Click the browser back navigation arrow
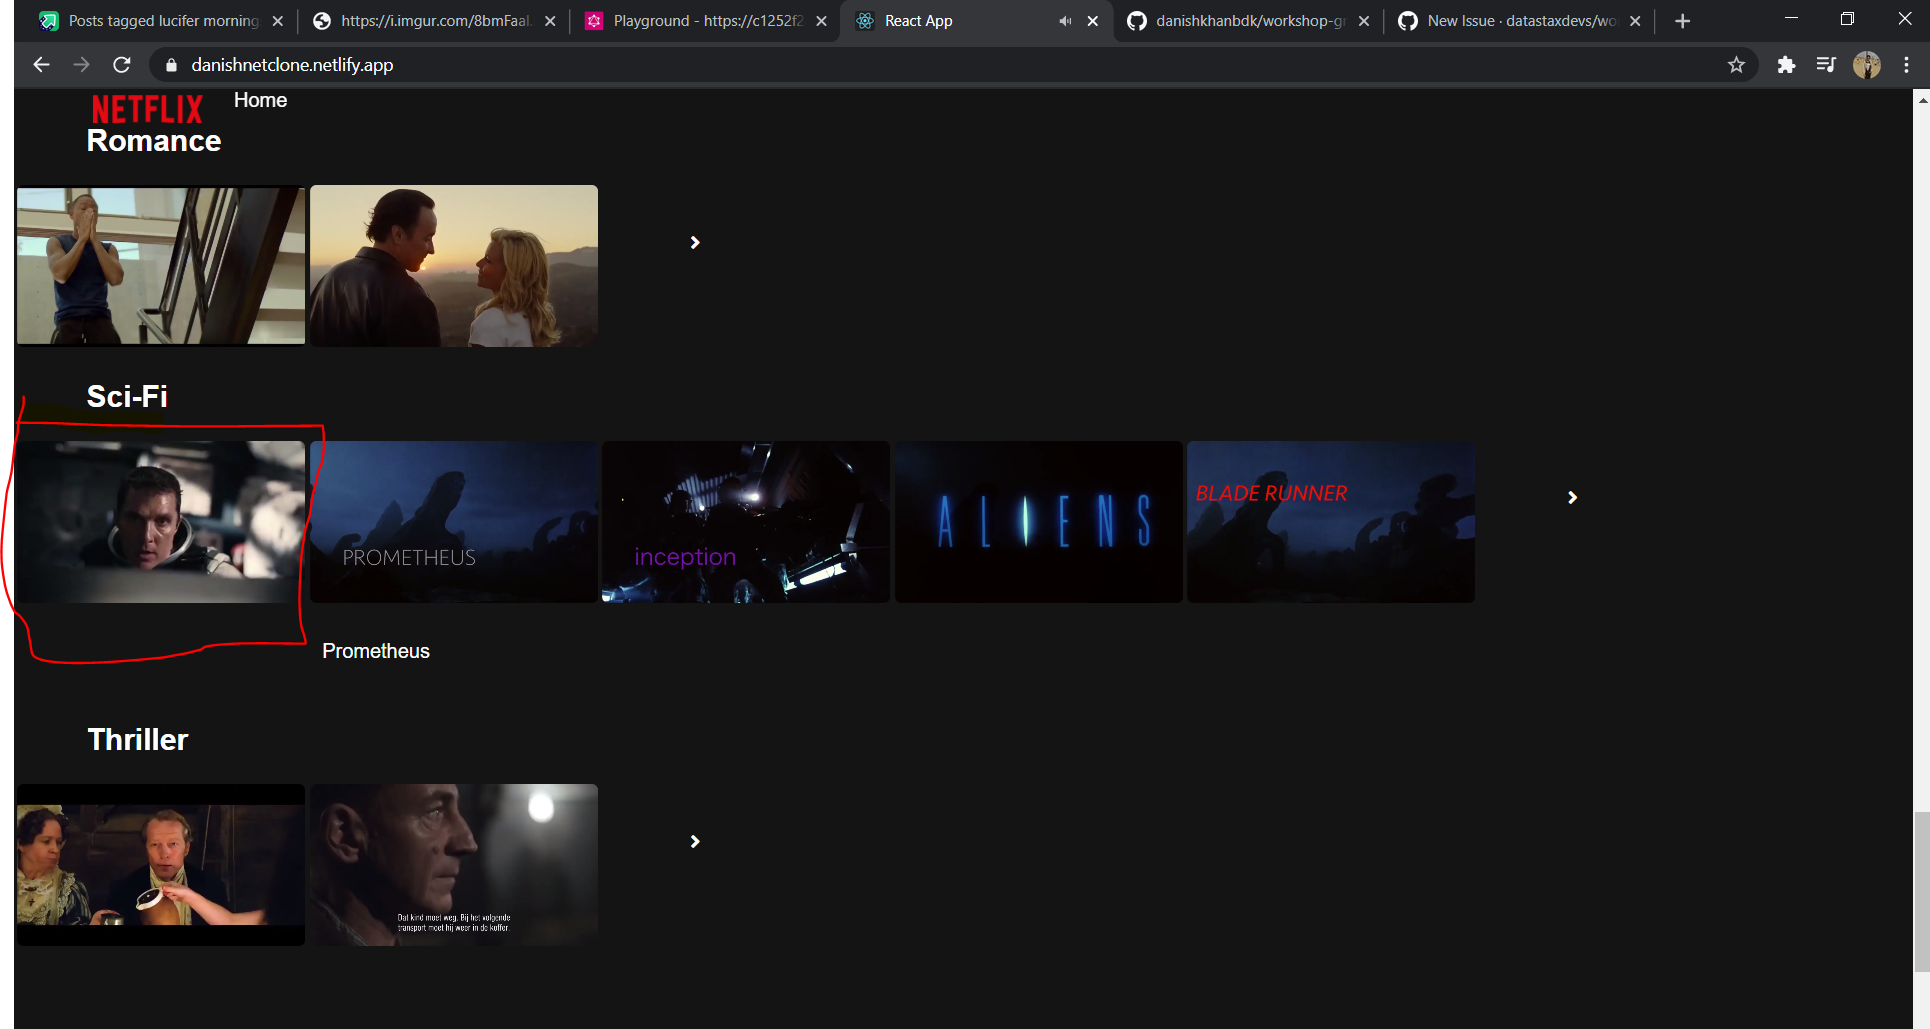Image resolution: width=1930 pixels, height=1029 pixels. click(40, 64)
